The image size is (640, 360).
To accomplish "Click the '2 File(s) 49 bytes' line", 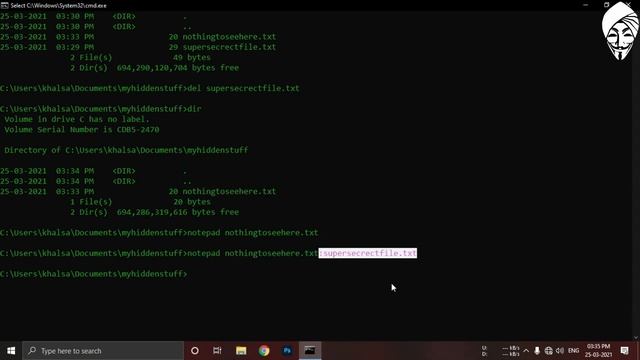I will click(x=140, y=57).
